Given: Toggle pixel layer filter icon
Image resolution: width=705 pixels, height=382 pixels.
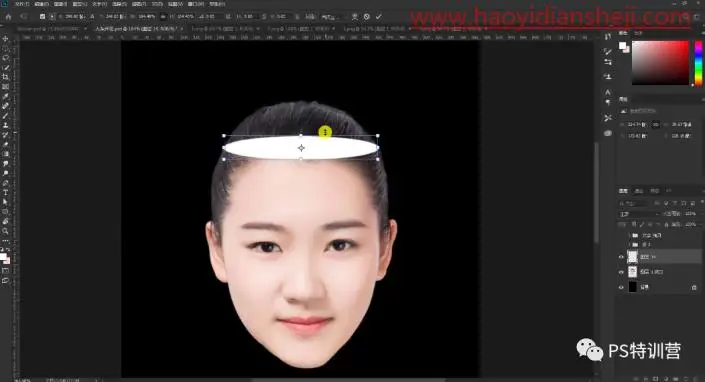Looking at the screenshot, I should coord(657,204).
